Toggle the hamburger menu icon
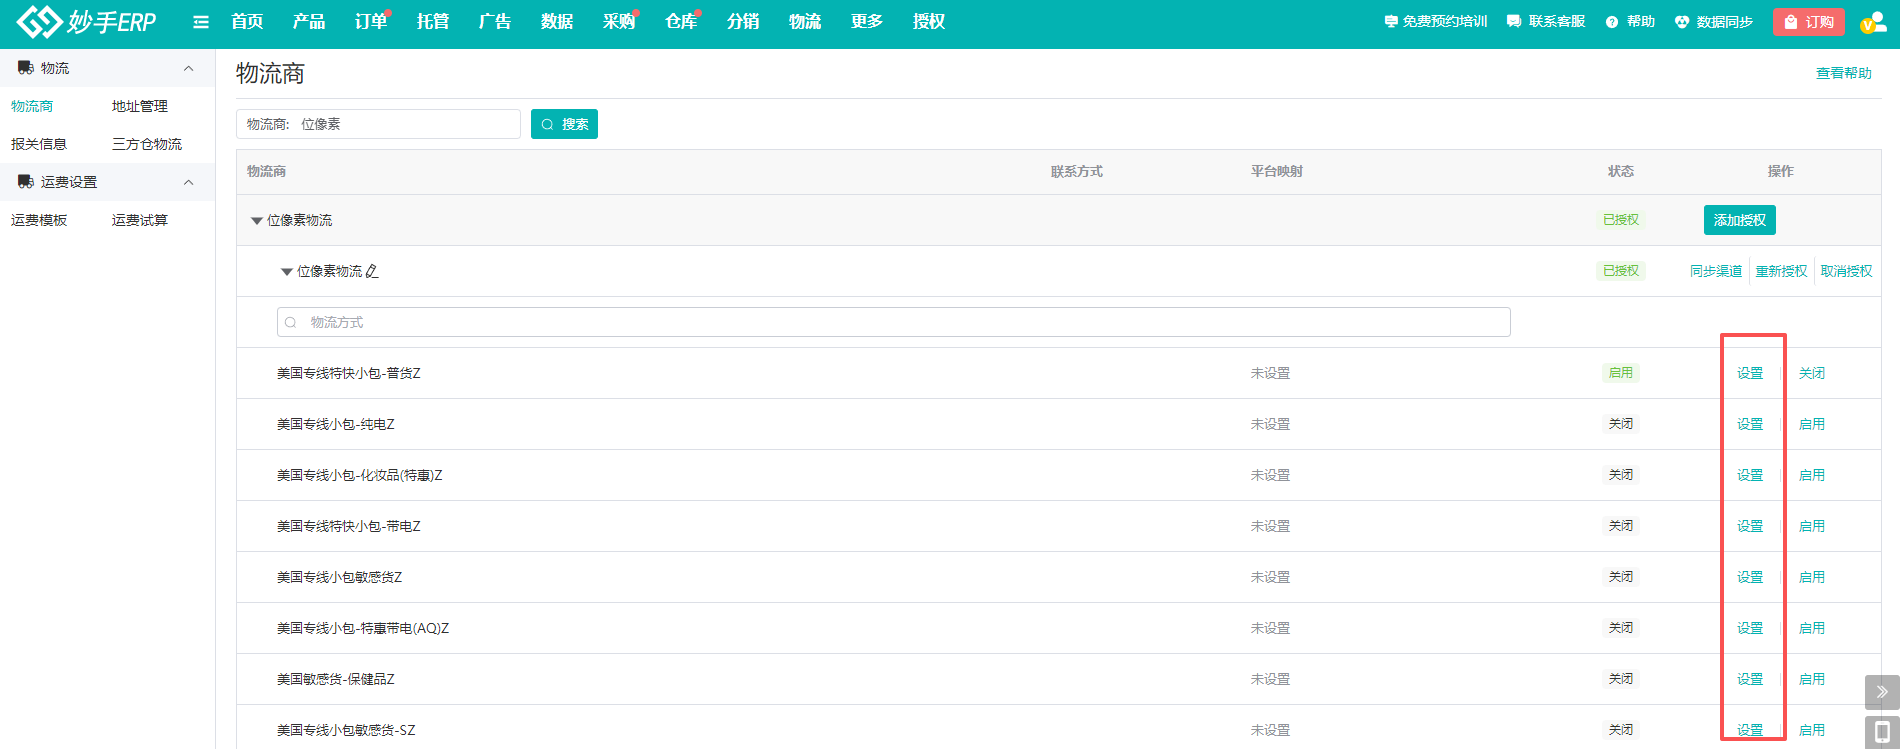This screenshot has width=1900, height=749. point(201,22)
